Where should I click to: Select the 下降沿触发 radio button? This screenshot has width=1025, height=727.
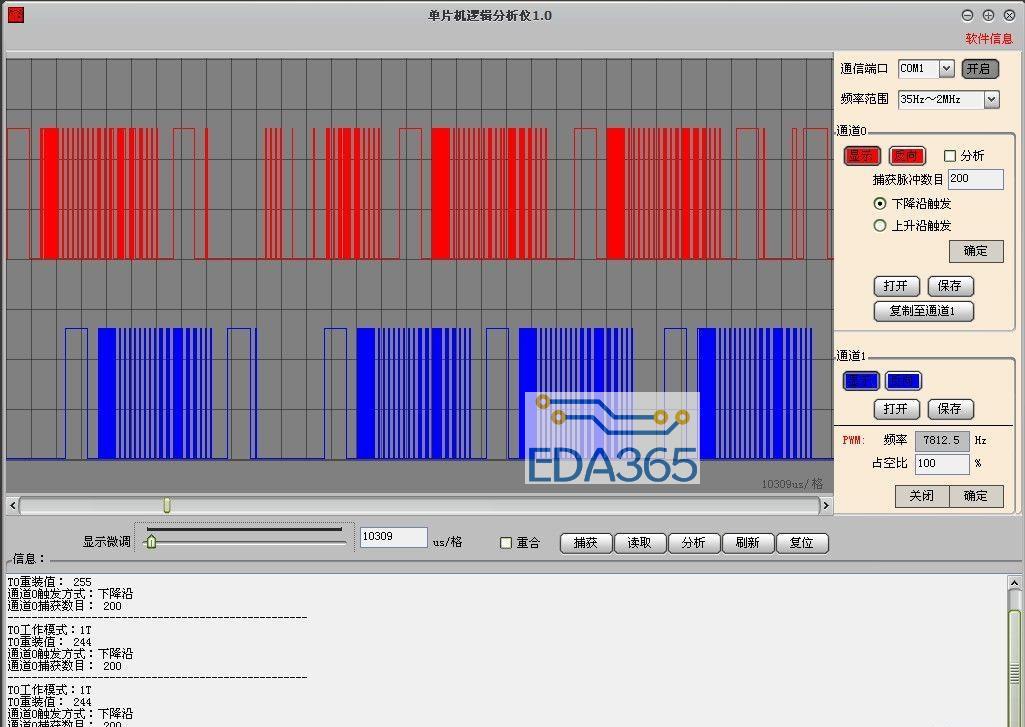pyautogui.click(x=880, y=204)
